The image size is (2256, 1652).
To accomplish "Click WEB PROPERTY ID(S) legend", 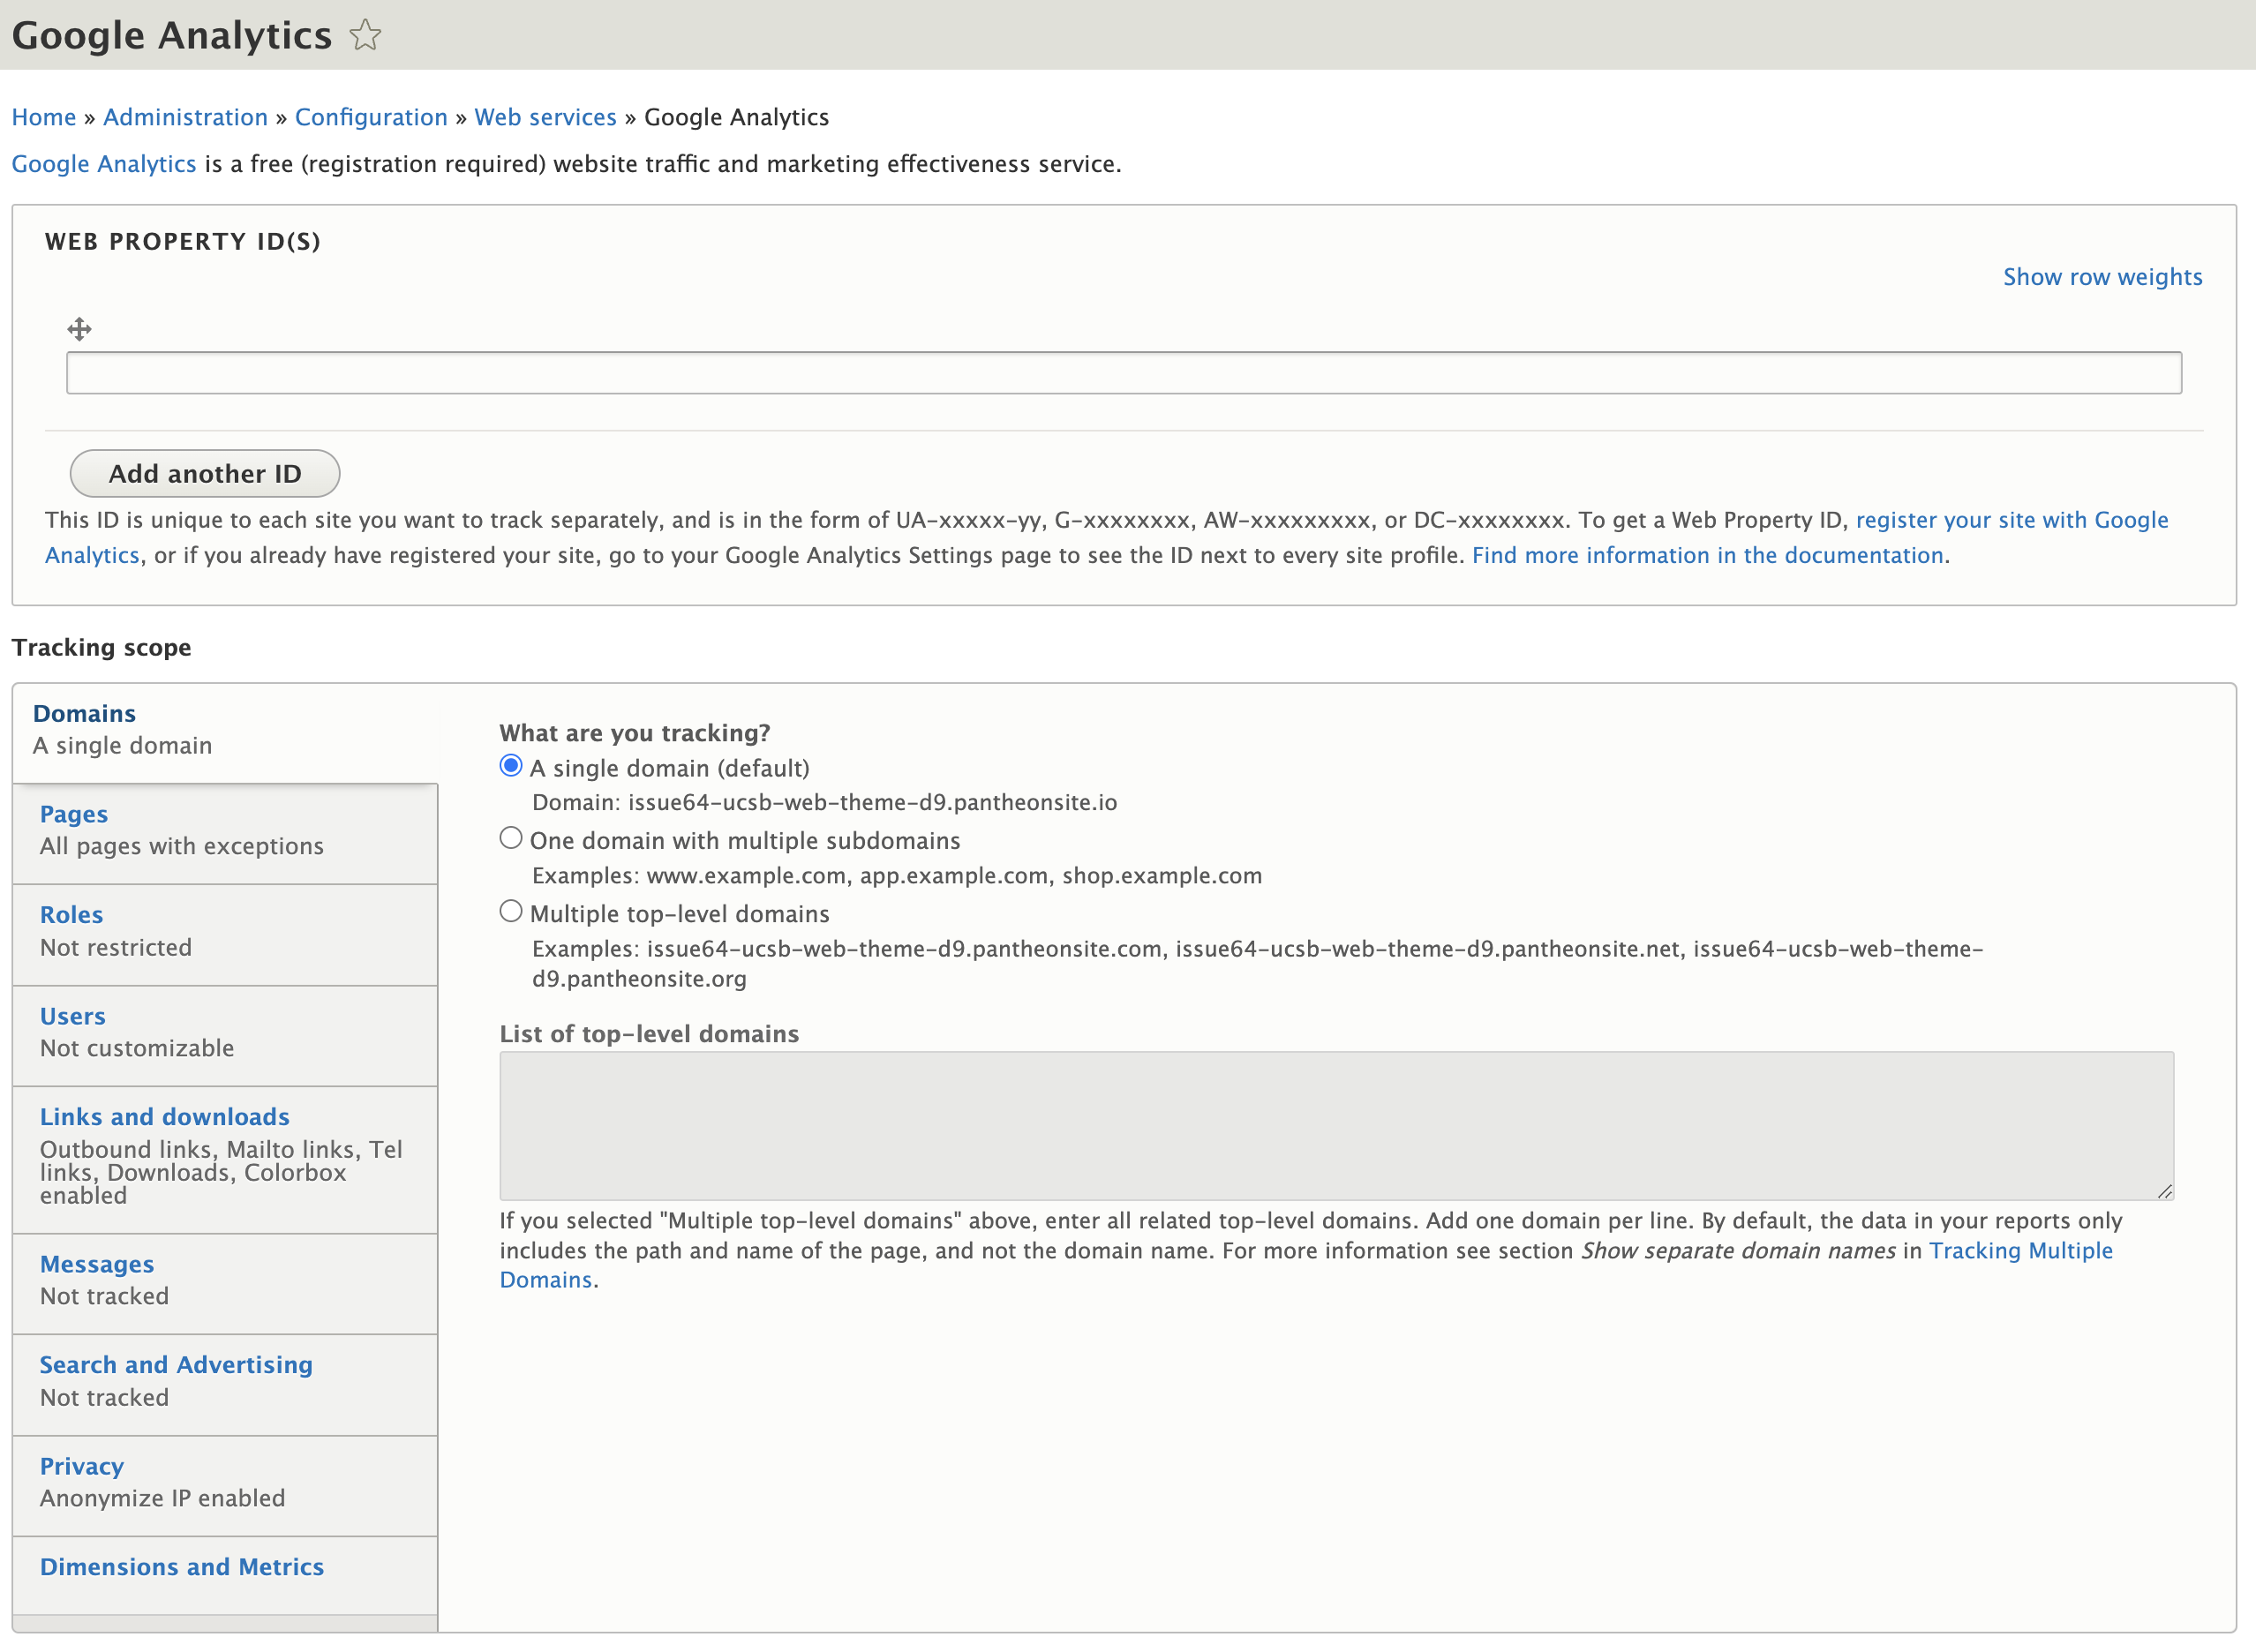I will click(183, 242).
